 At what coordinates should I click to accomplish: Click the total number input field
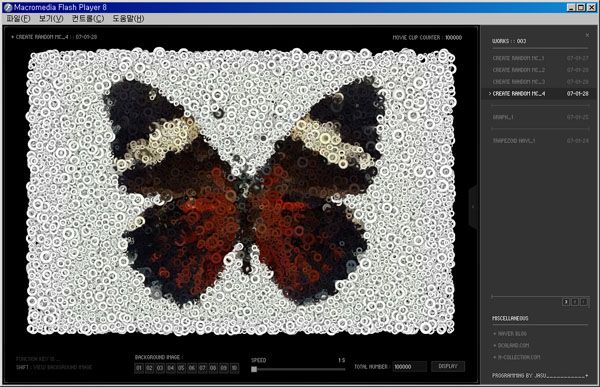[x=409, y=367]
